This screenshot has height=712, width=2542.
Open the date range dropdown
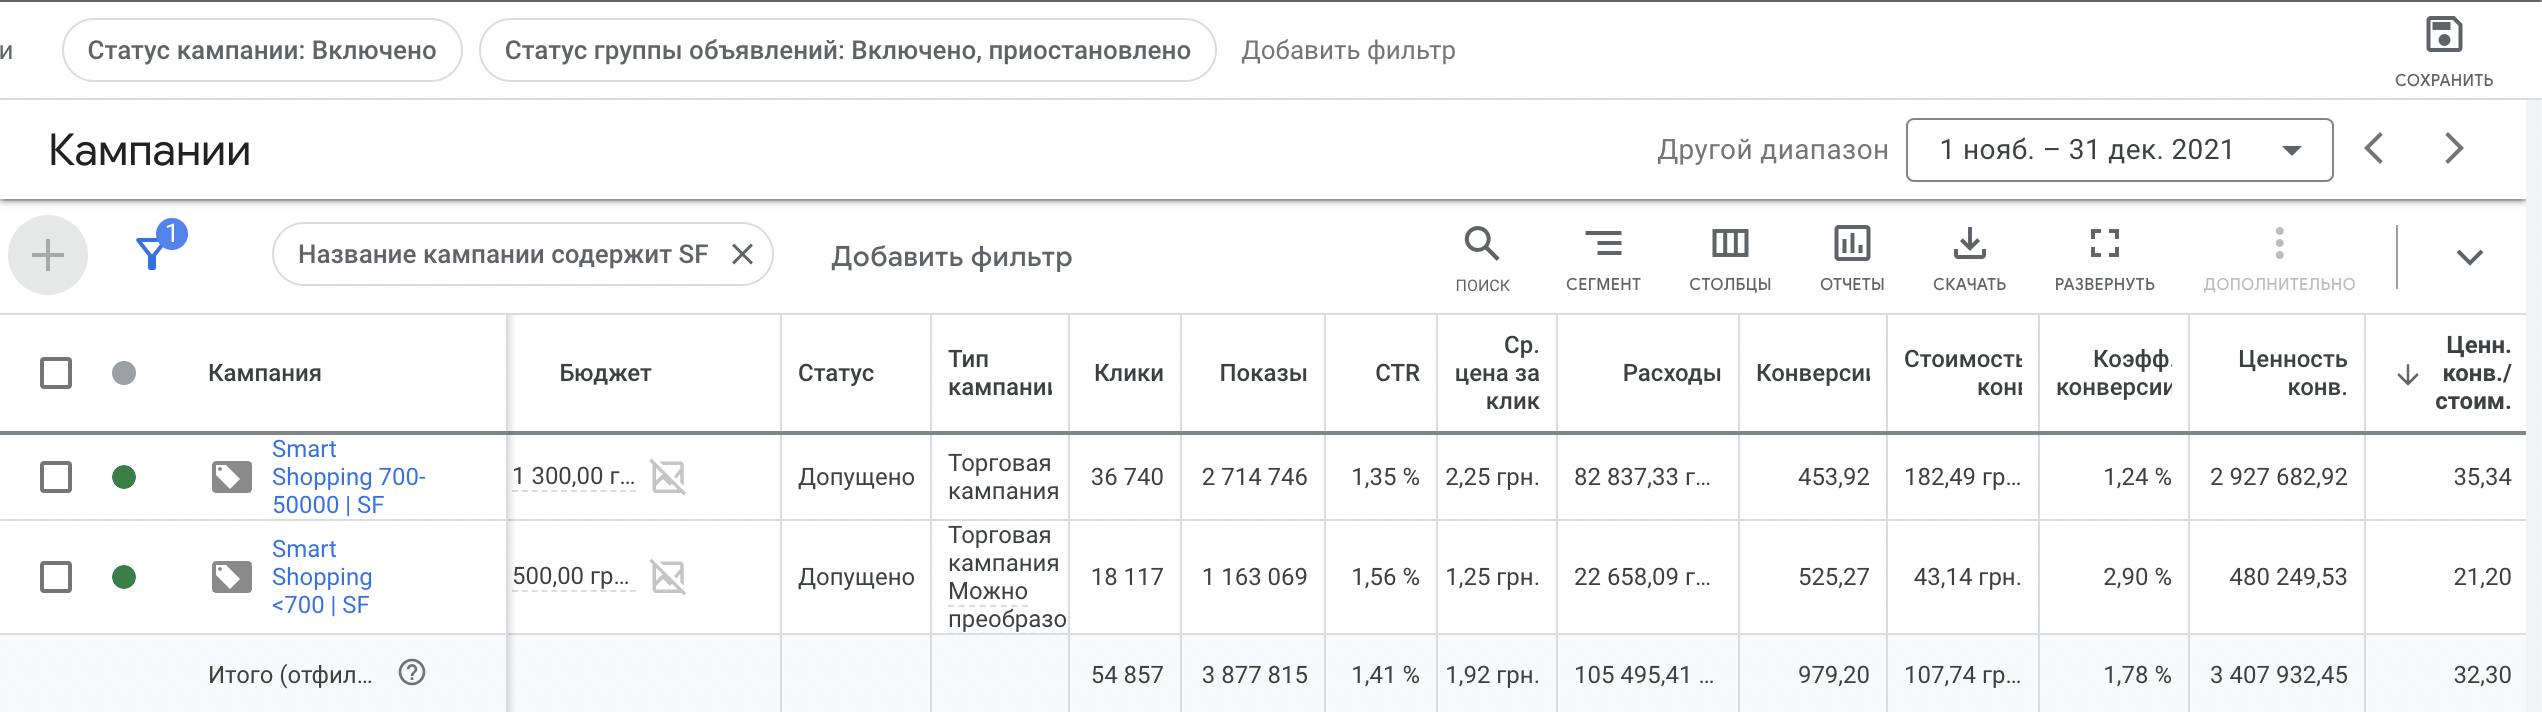tap(2119, 150)
